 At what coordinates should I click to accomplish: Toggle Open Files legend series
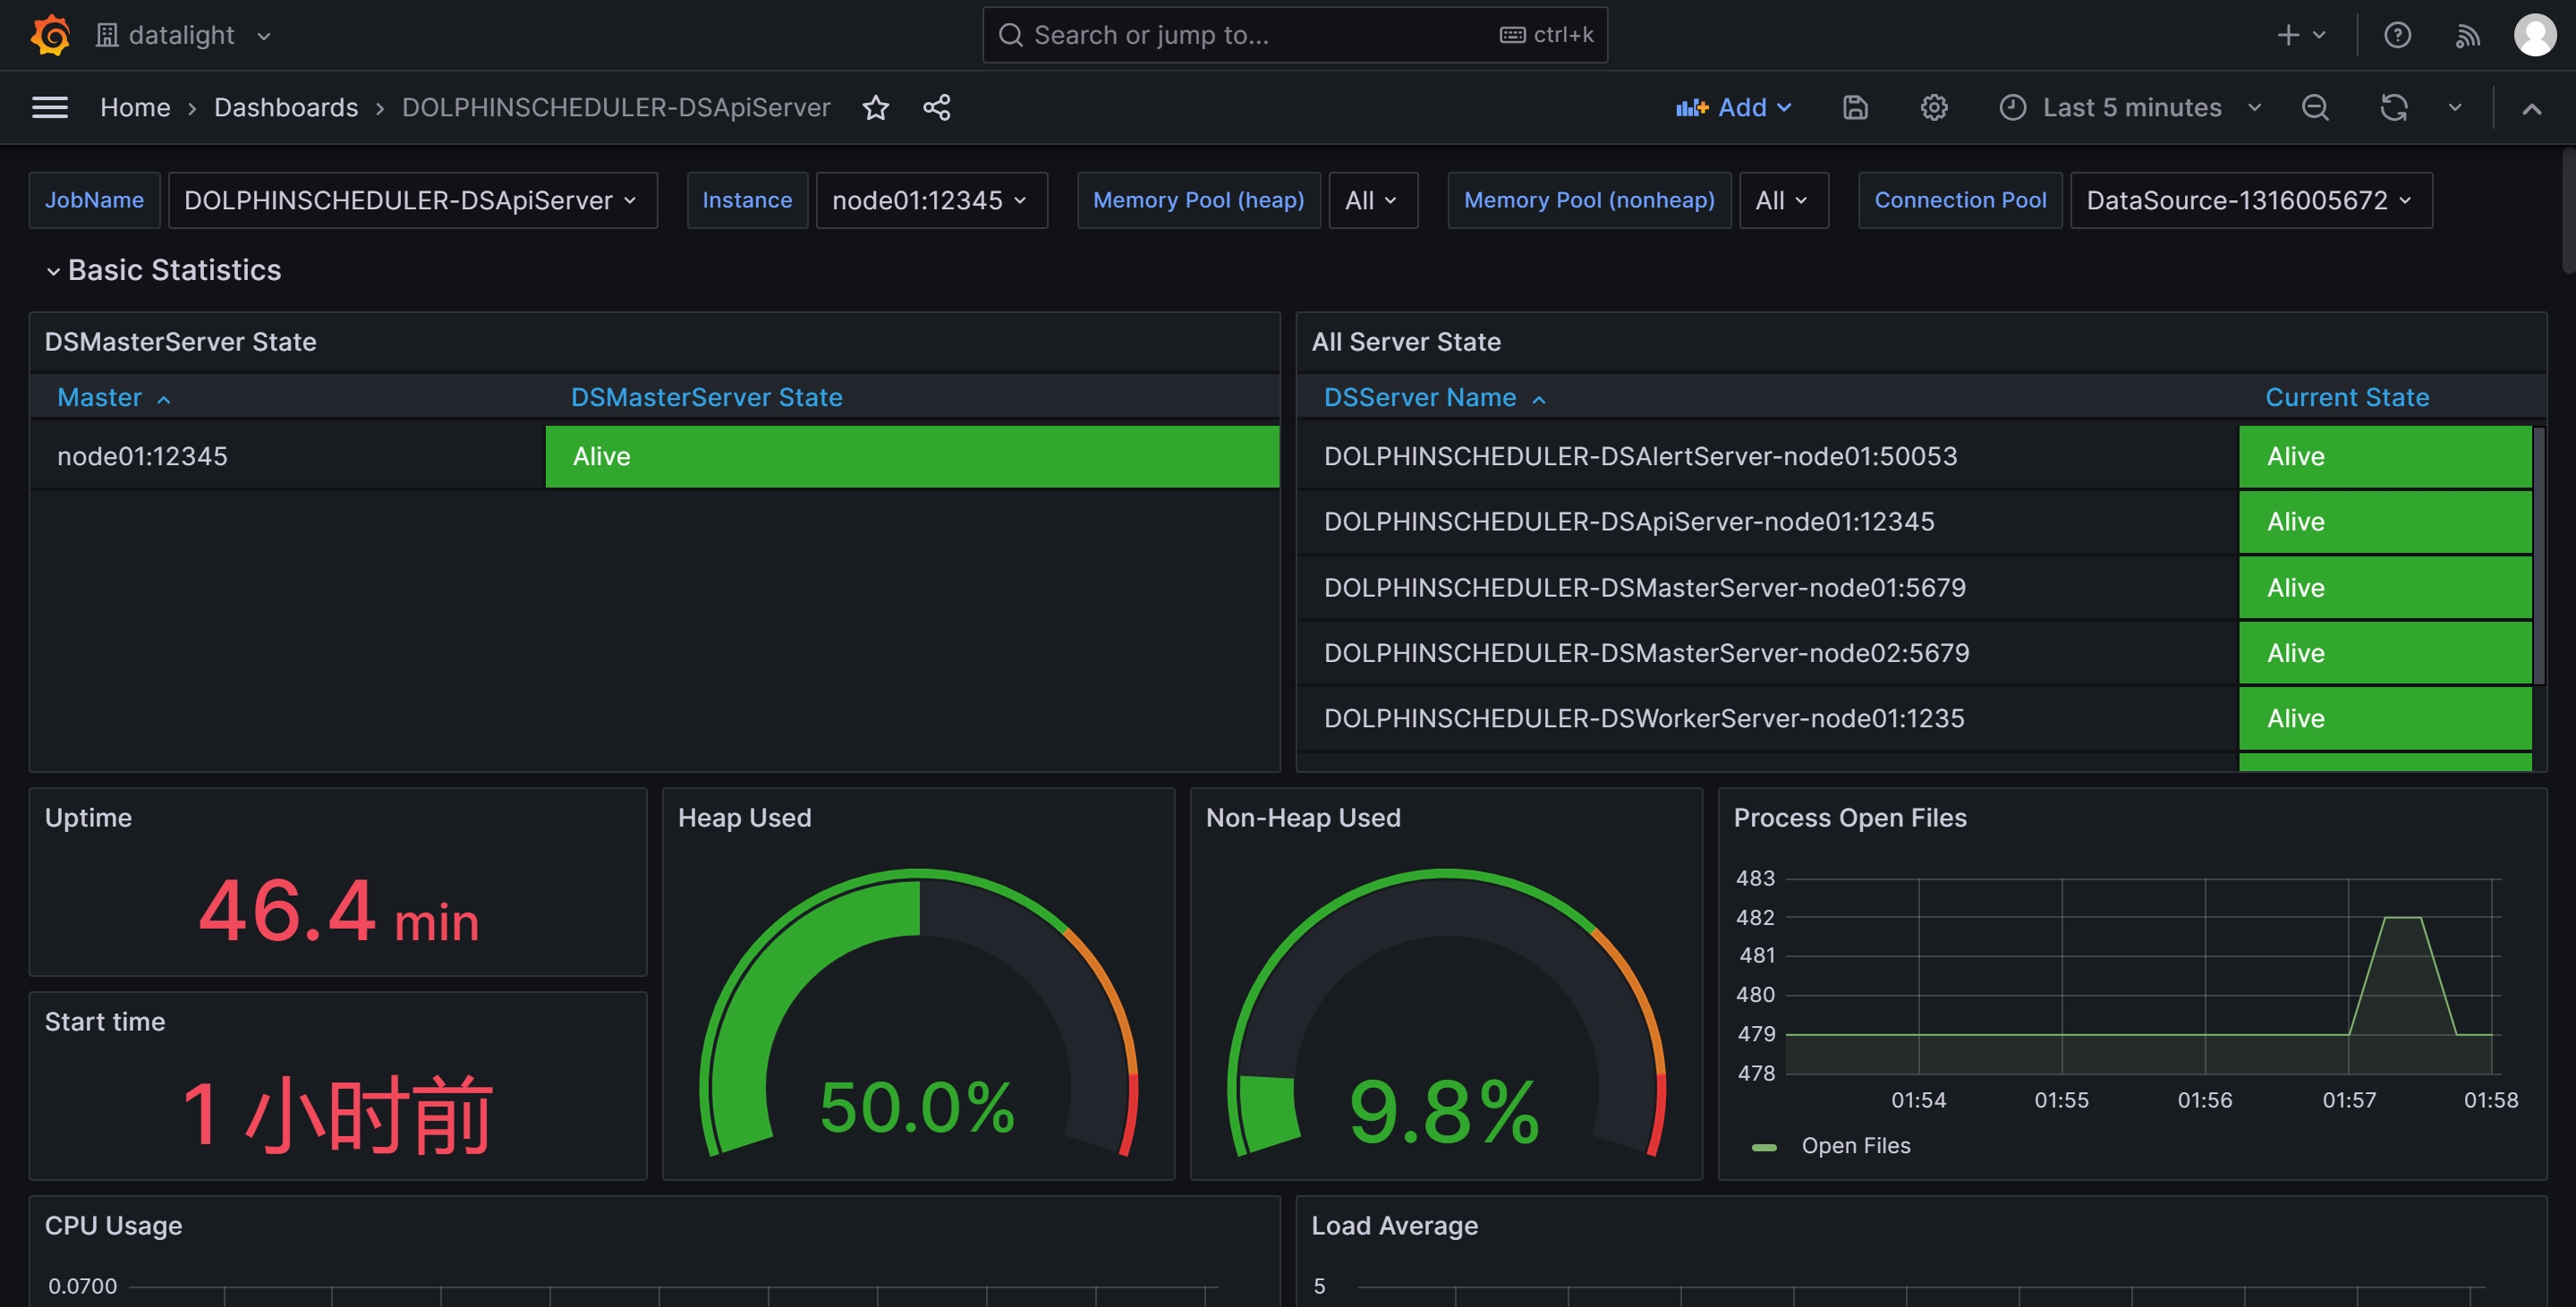point(1855,1146)
